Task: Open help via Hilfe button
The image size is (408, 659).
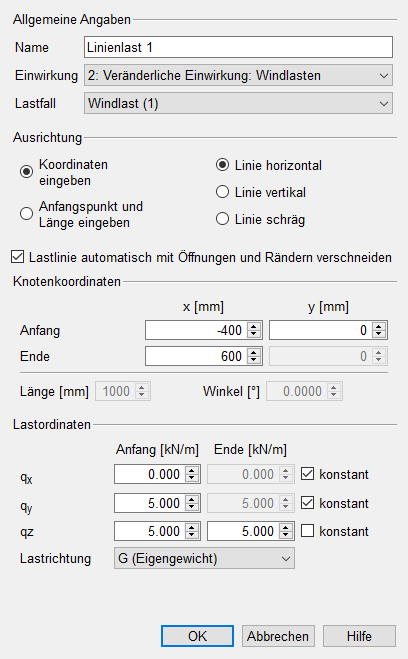Action: pyautogui.click(x=359, y=636)
